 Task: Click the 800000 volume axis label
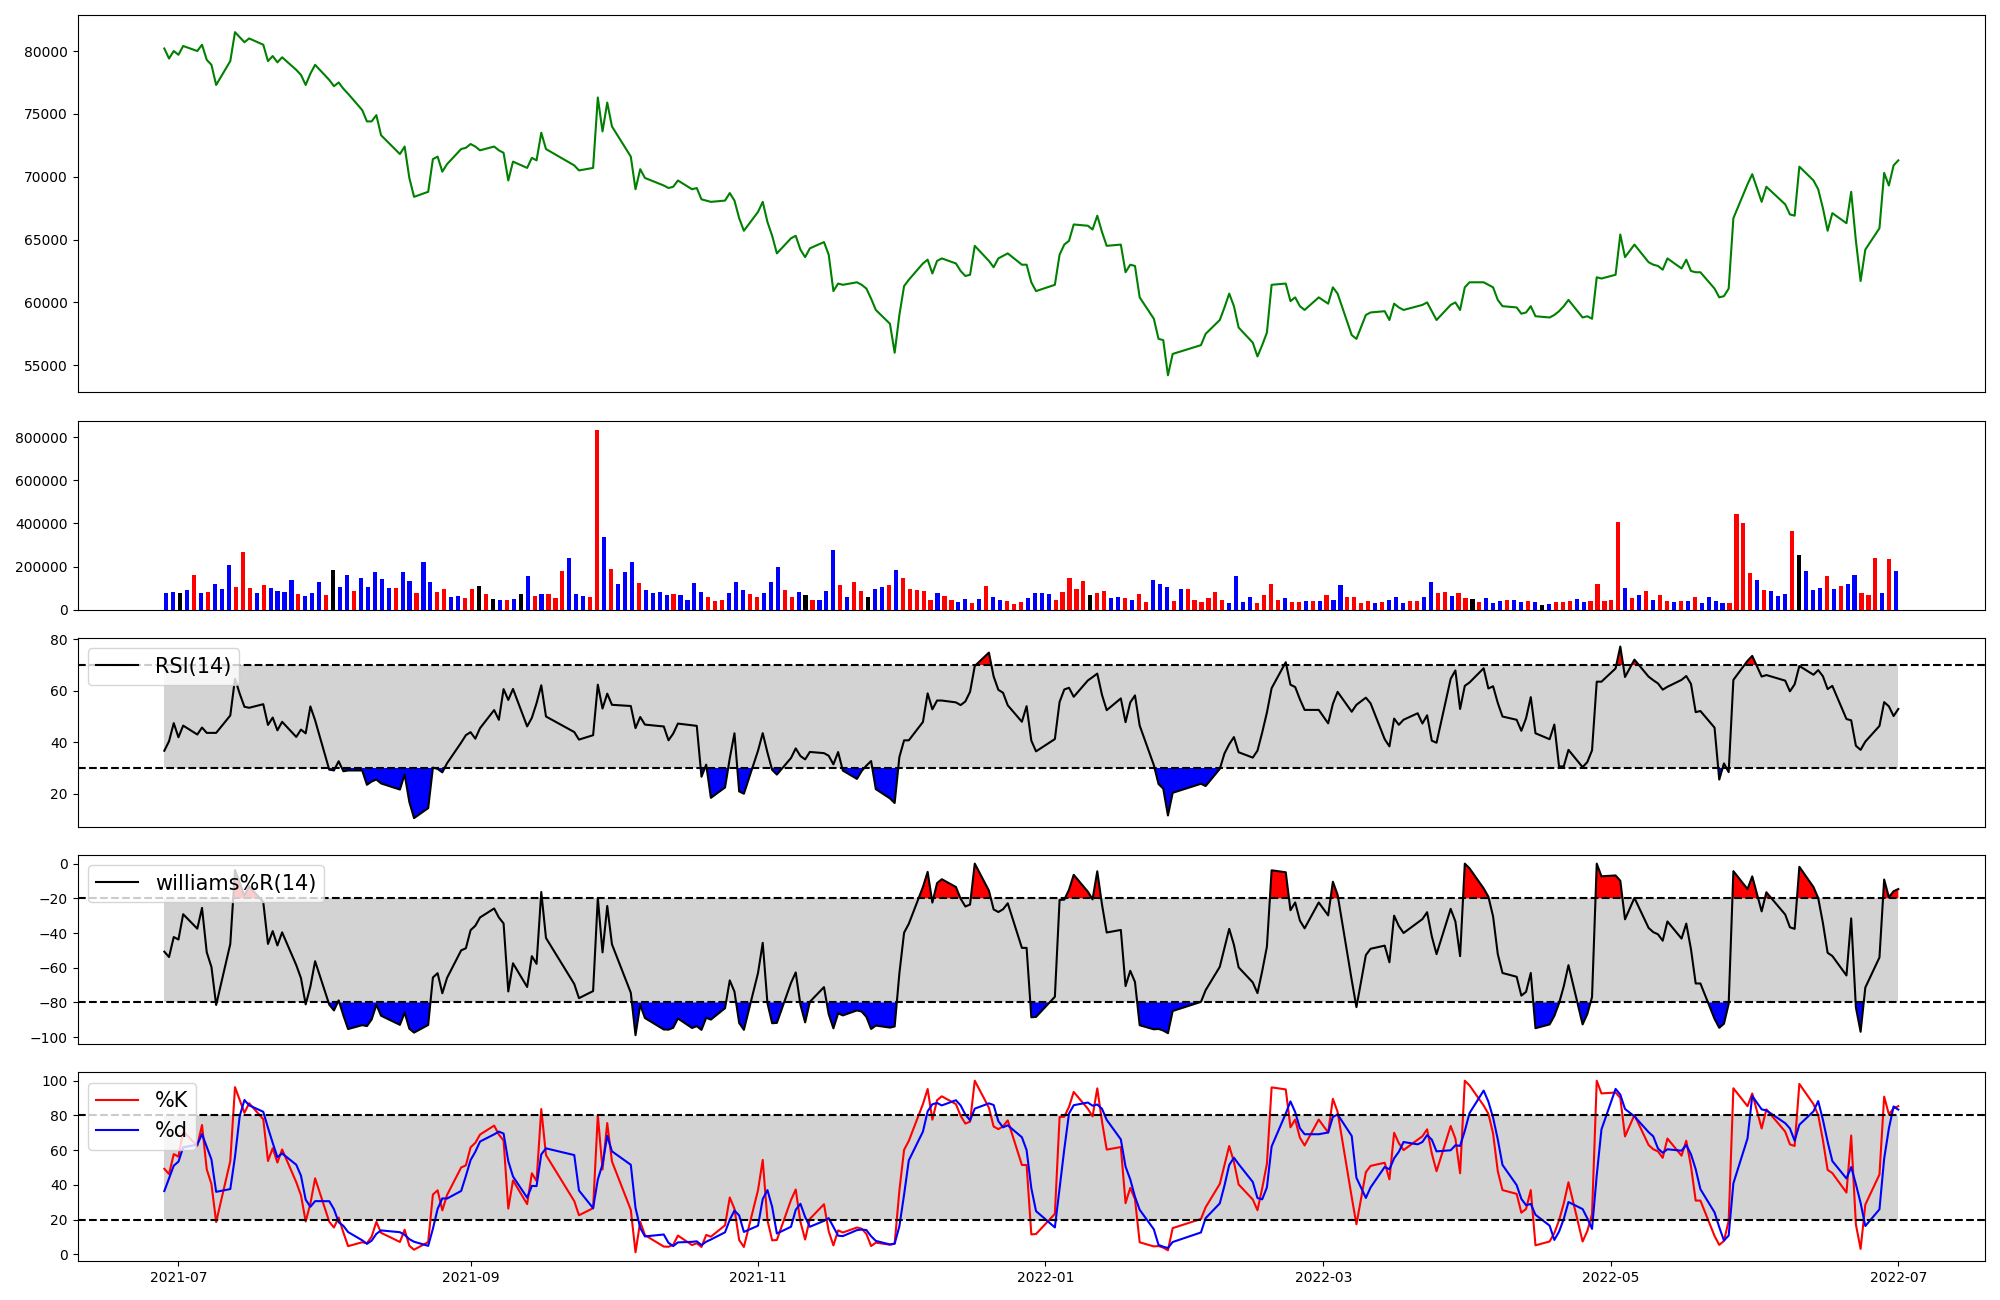point(42,438)
